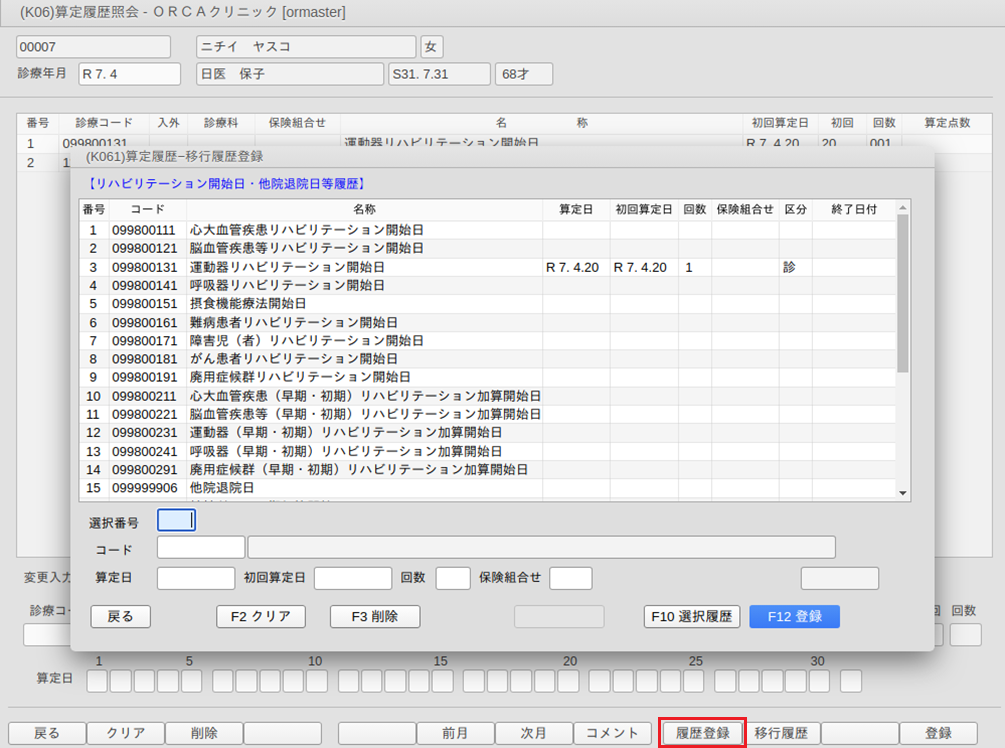Click the 初回算定日 input field
This screenshot has height=748, width=1005.
(352, 578)
